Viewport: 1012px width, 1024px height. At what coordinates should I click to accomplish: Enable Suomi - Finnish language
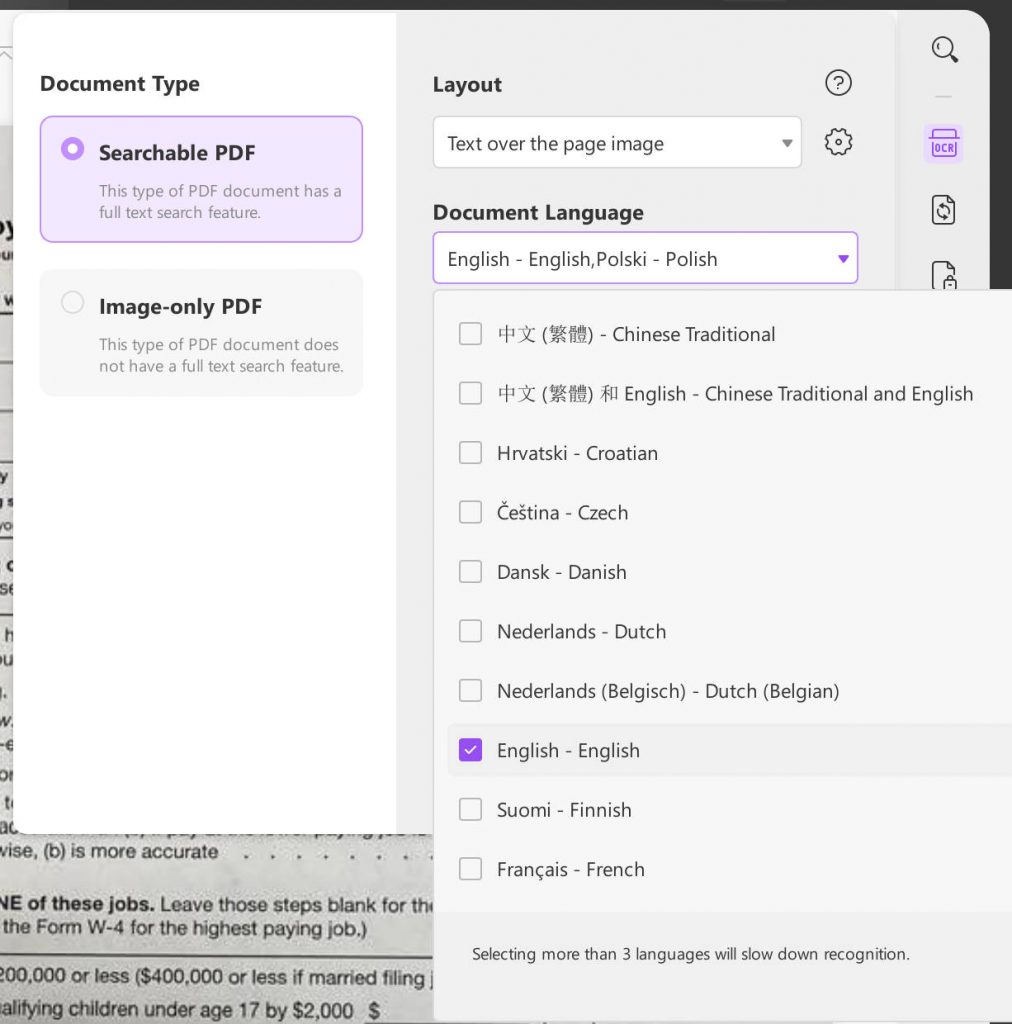470,809
